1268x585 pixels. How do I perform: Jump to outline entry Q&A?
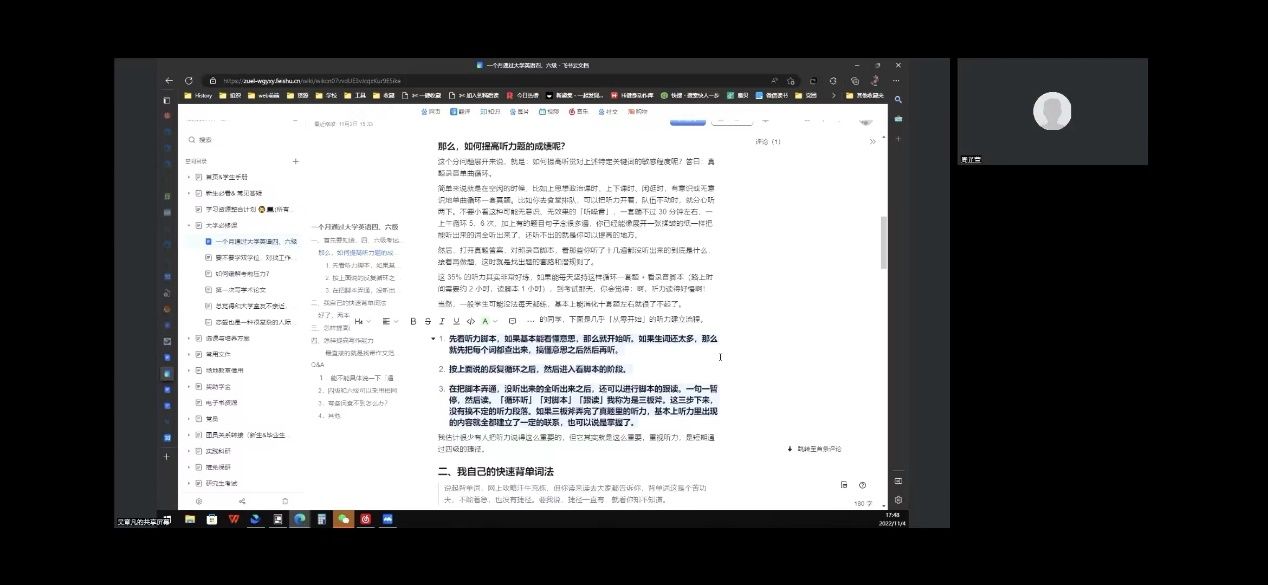pyautogui.click(x=317, y=365)
